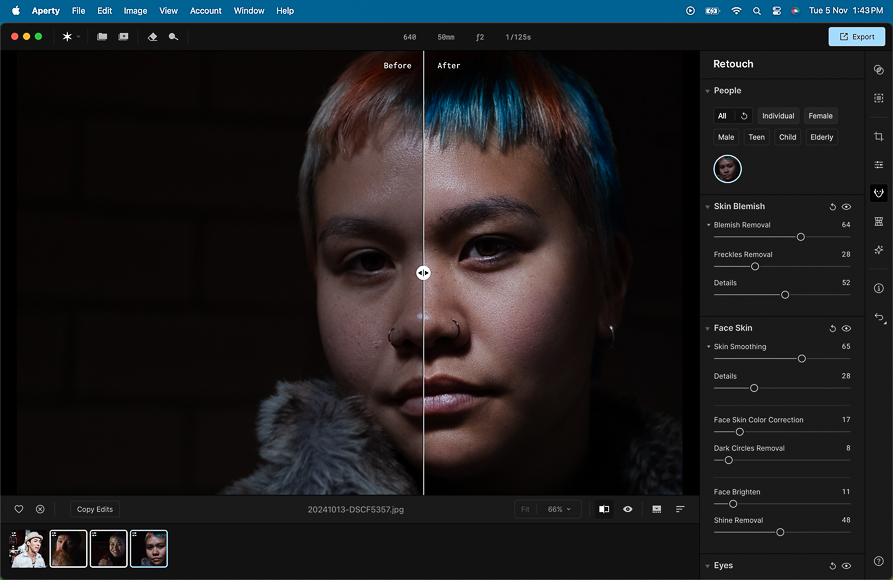893x580 pixels.
Task: Select the Eraser tool in the toolbar
Action: point(152,37)
